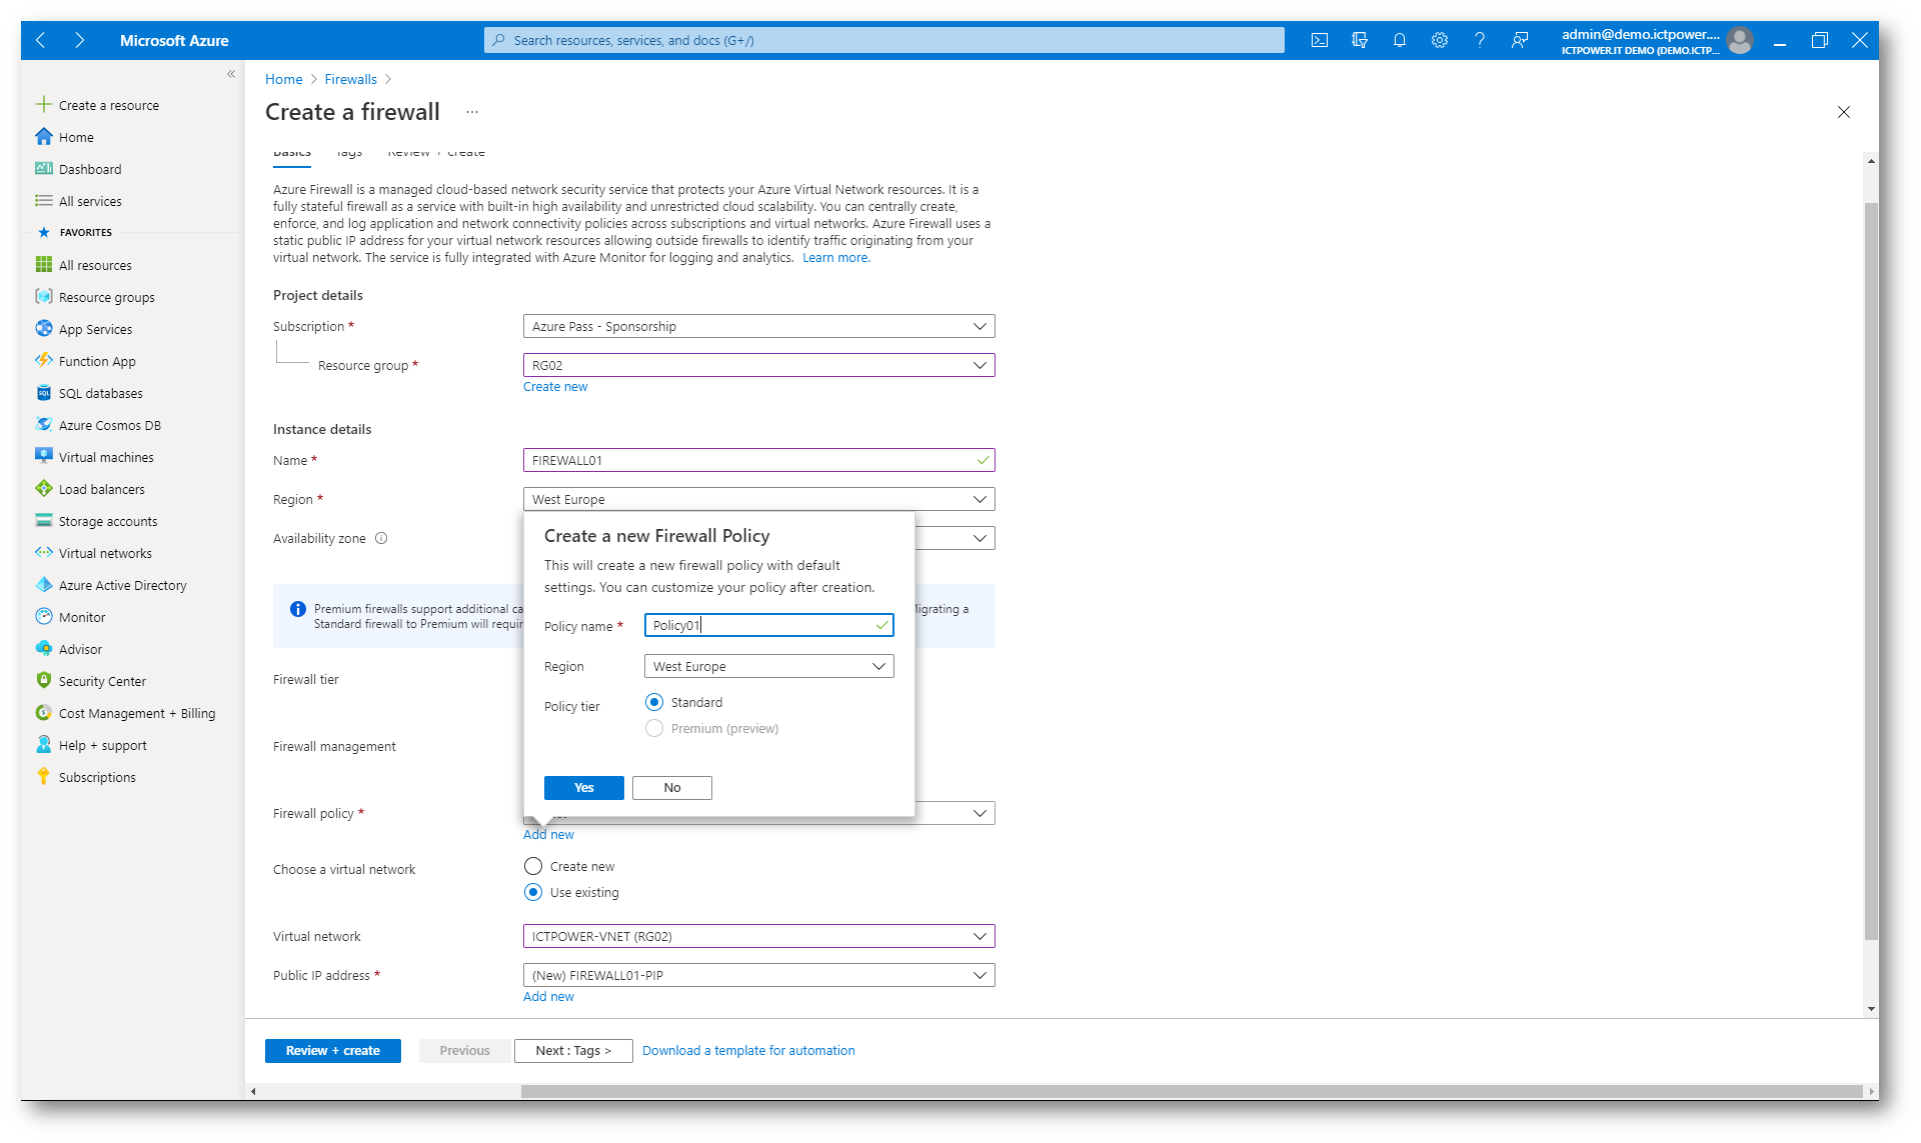Click the Policy name input field

tap(769, 626)
